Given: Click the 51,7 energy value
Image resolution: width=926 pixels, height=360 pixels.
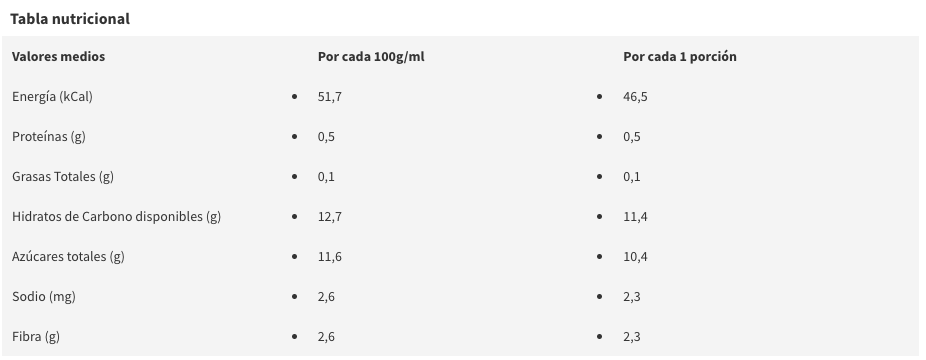Looking at the screenshot, I should (330, 97).
